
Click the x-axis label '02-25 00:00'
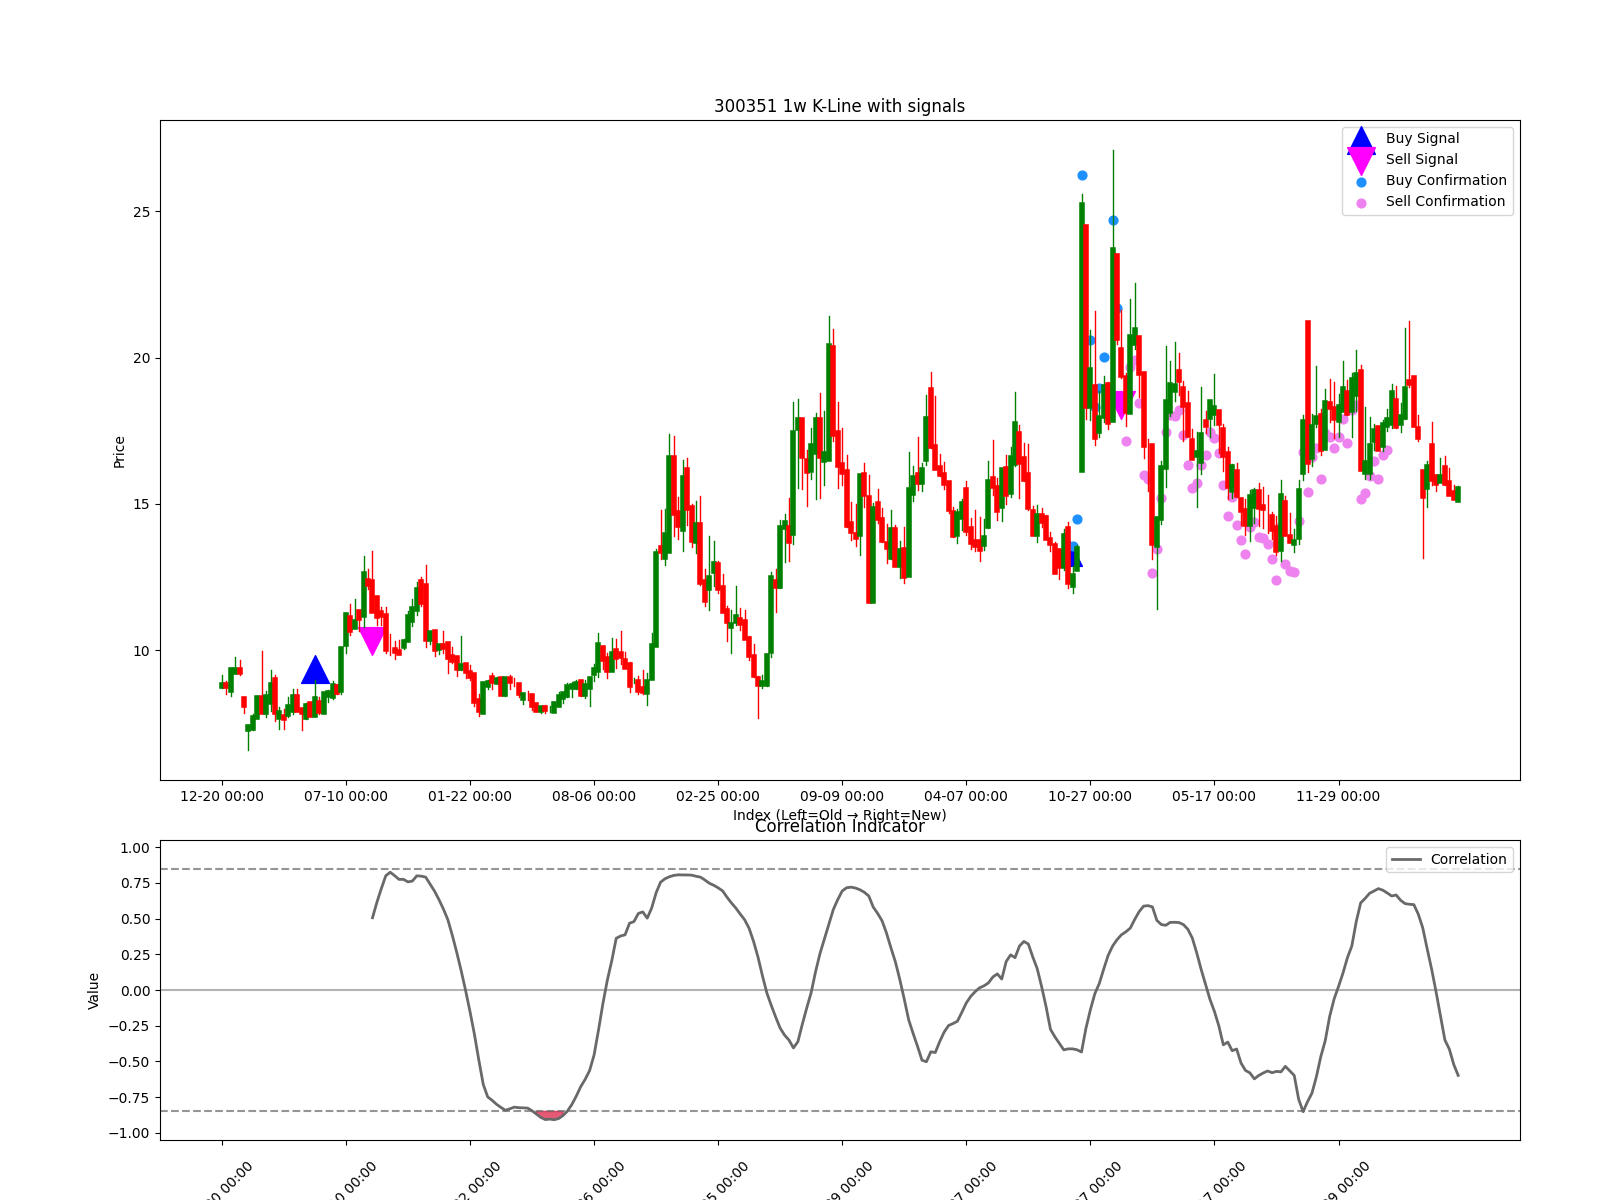(718, 796)
